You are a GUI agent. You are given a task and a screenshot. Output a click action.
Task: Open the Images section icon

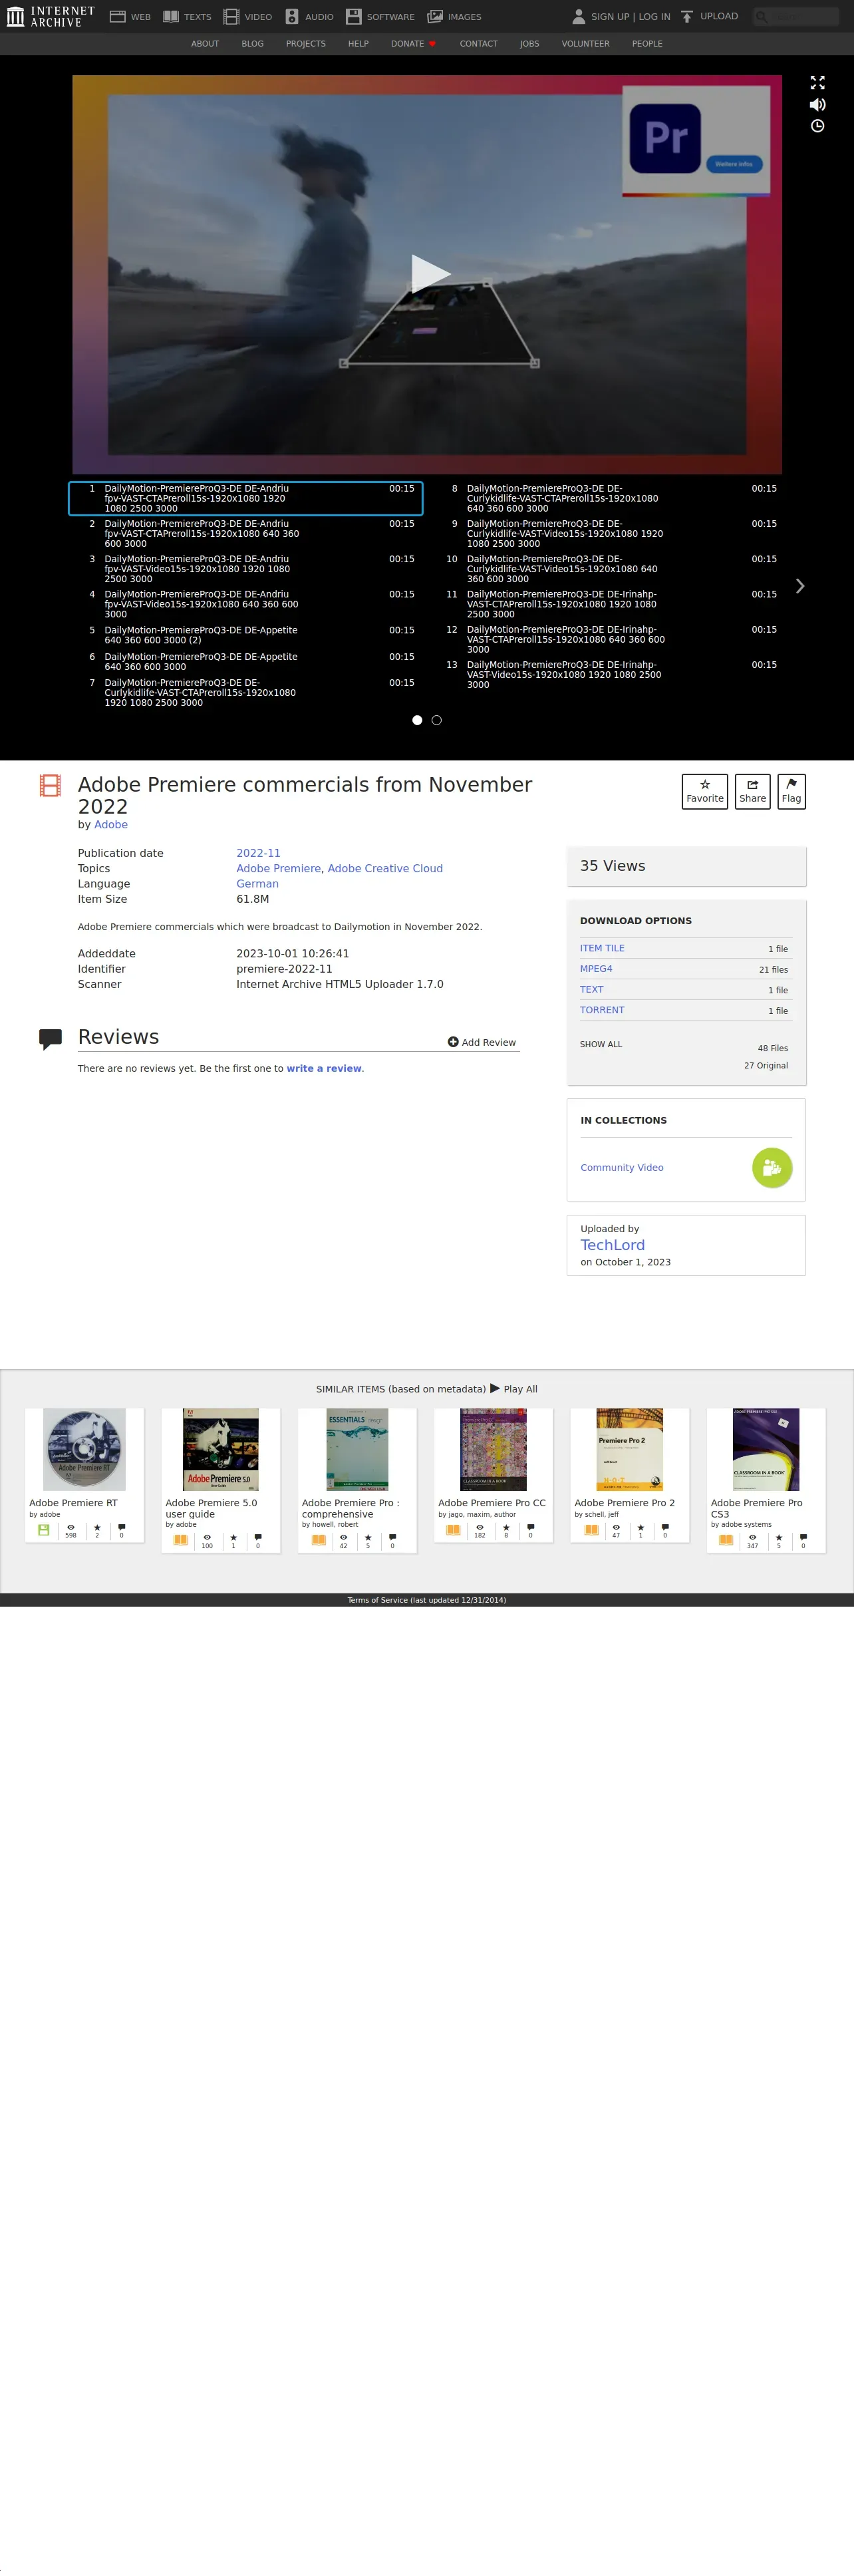[435, 17]
